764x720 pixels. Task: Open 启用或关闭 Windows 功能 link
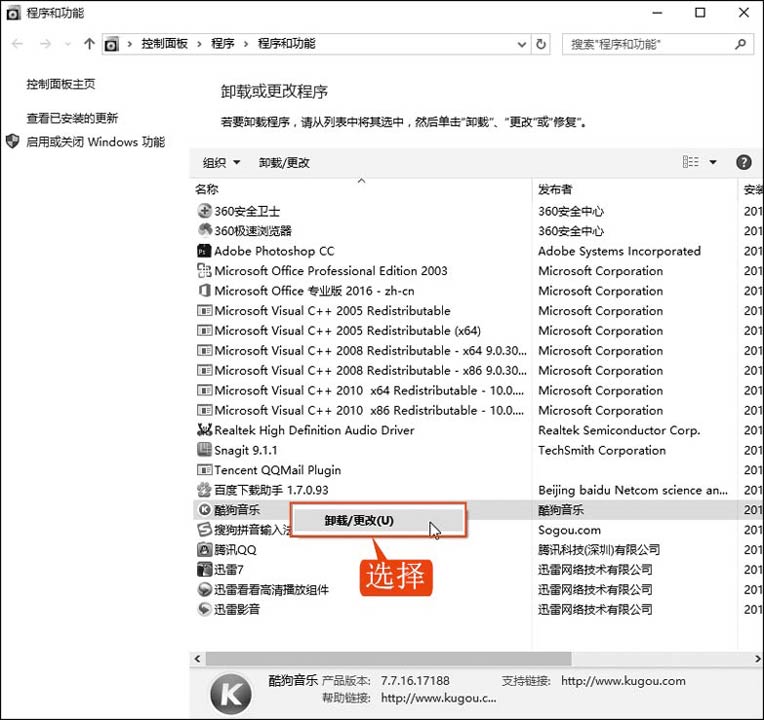pyautogui.click(x=96, y=142)
